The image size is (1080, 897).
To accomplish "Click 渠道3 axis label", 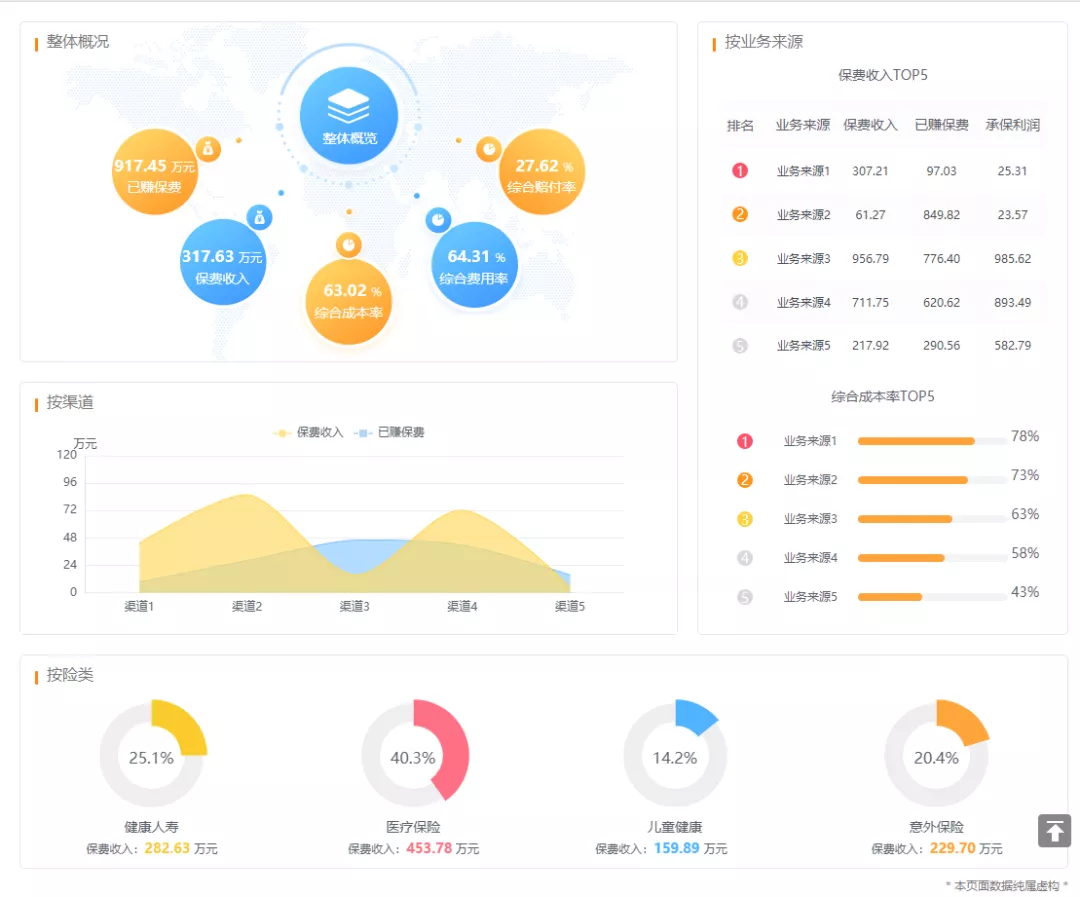I will pyautogui.click(x=355, y=606).
